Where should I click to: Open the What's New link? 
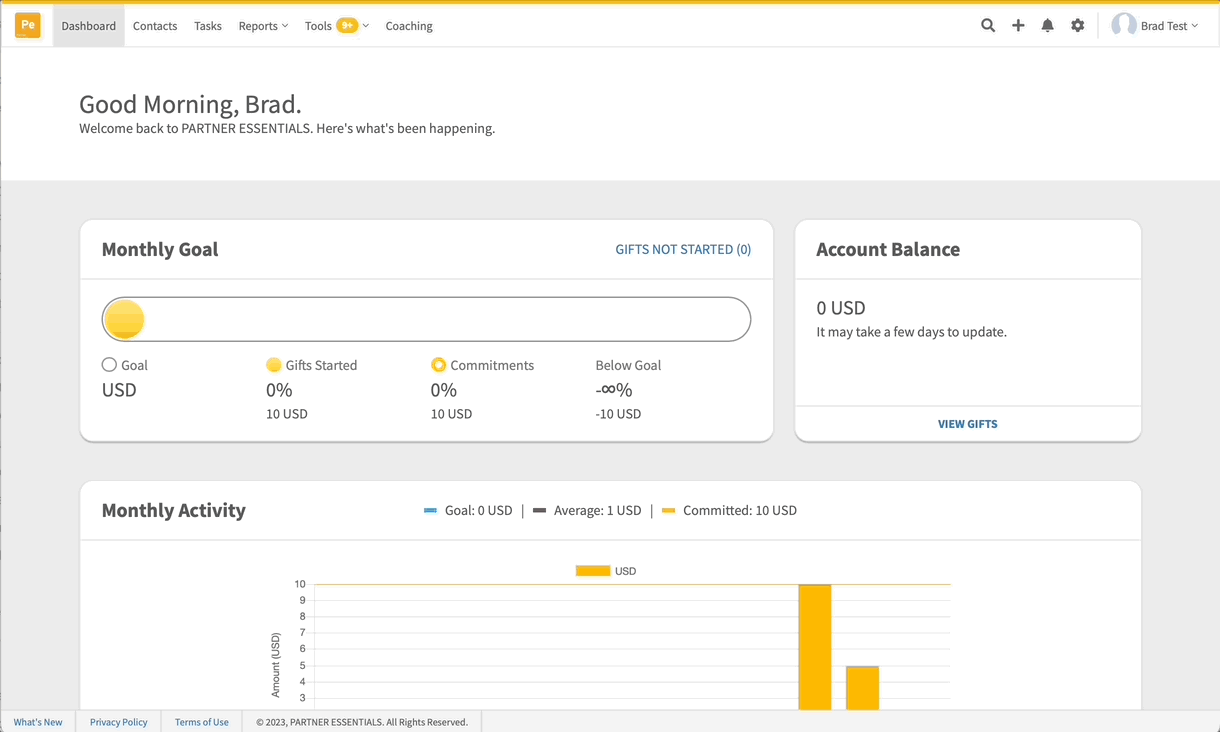[x=38, y=722]
